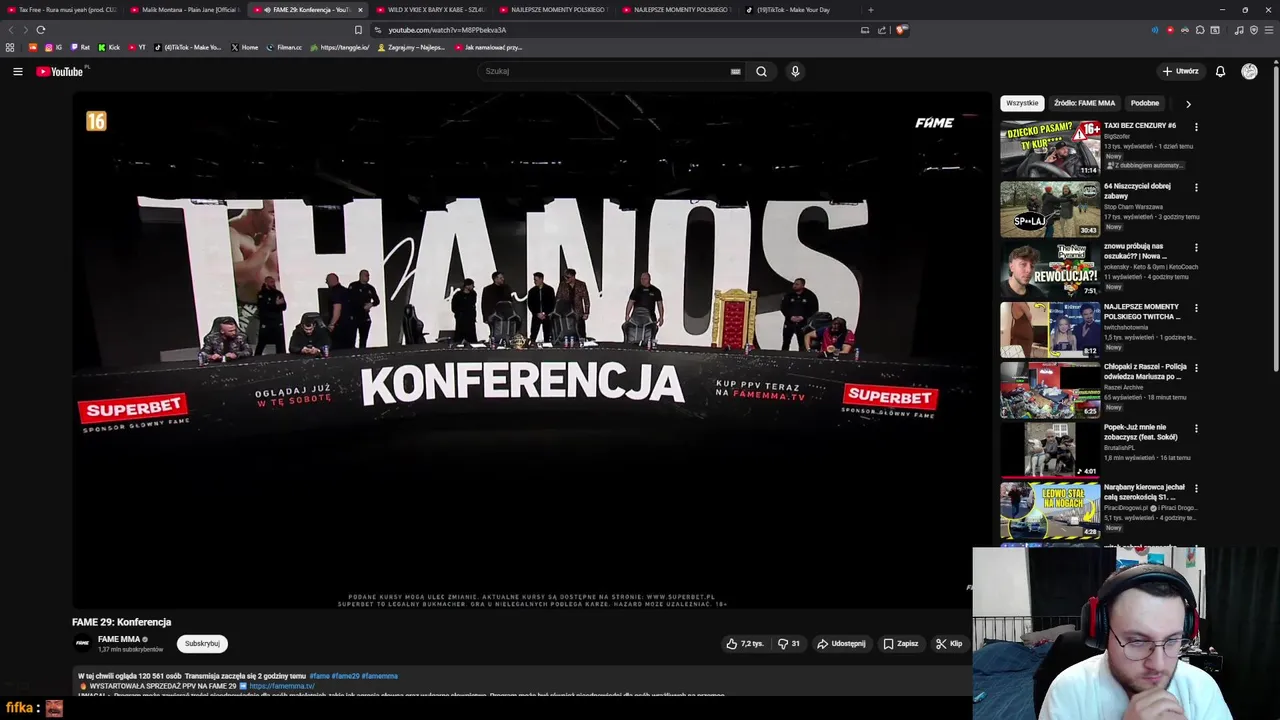Open 64 Niszczyciel dobrej zabawy thumbnail
The height and width of the screenshot is (720, 1280).
[x=1050, y=208]
